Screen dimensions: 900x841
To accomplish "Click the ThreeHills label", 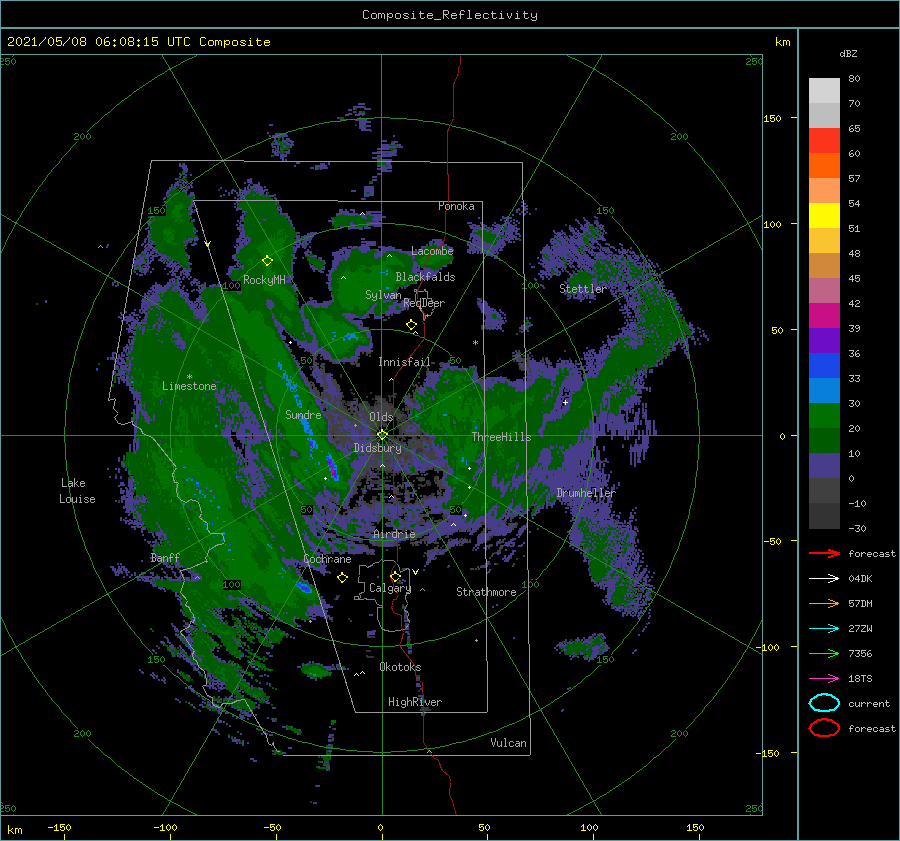I will 502,437.
